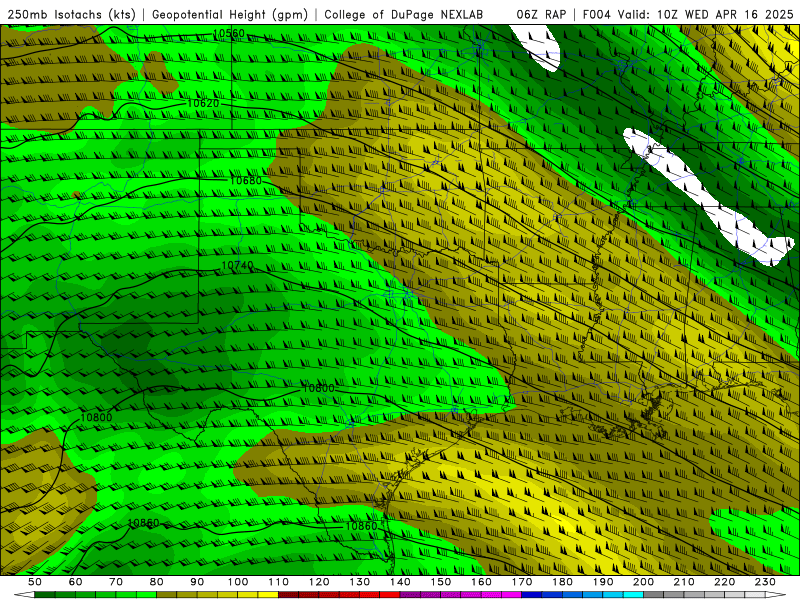Screen dimensions: 800x600
Task: Select the 150 value on the color scale
Action: 441,582
